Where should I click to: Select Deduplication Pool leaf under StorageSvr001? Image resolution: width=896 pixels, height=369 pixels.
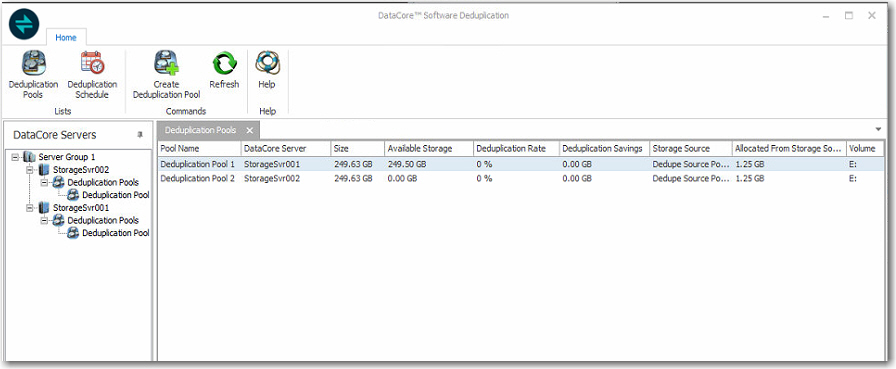click(x=115, y=233)
